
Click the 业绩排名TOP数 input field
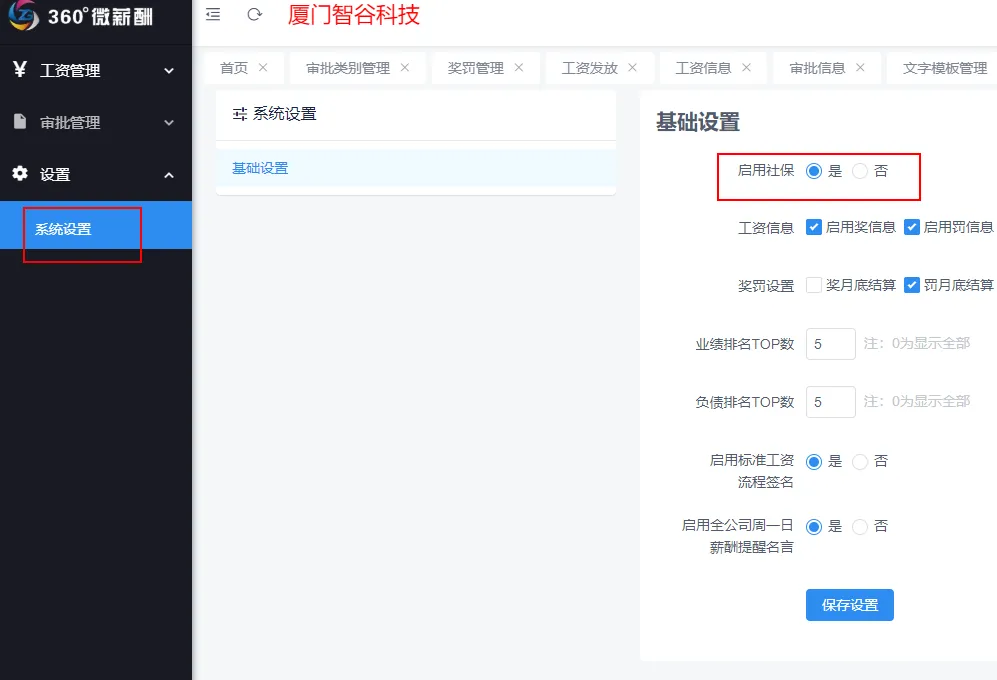click(x=830, y=344)
